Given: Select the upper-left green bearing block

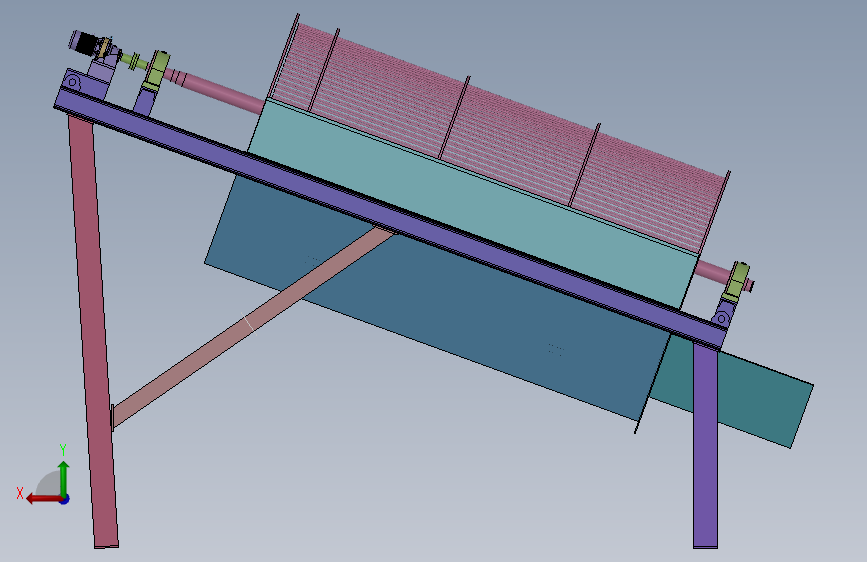Looking at the screenshot, I should click(x=157, y=69).
